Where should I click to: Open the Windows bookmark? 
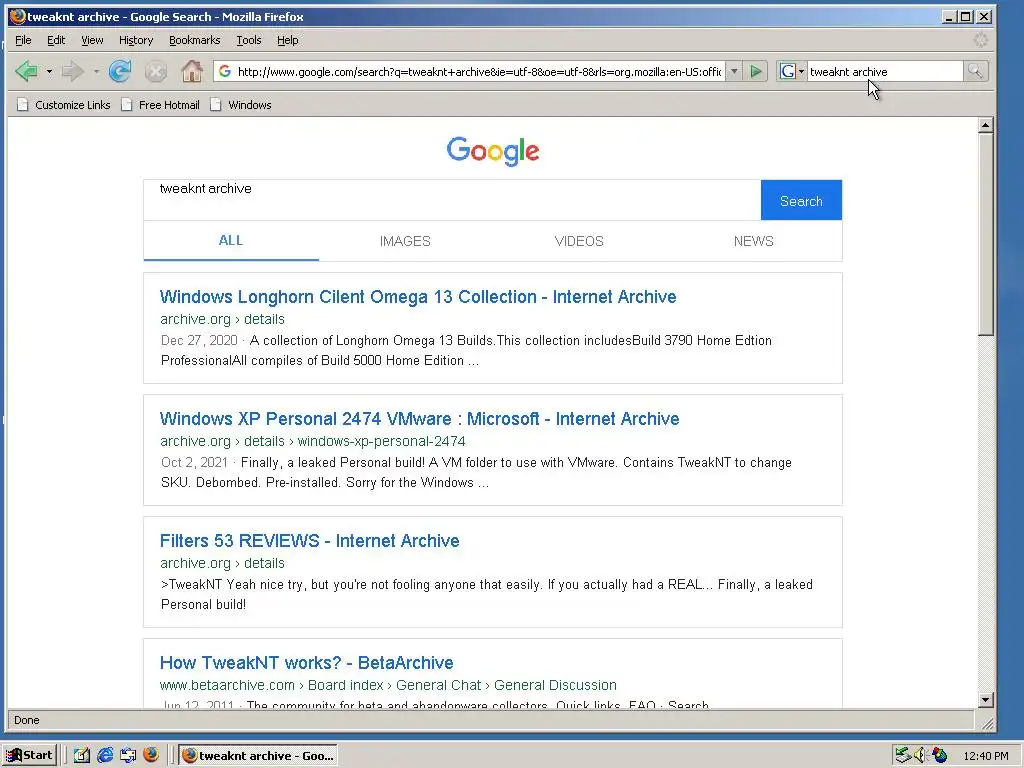240,105
